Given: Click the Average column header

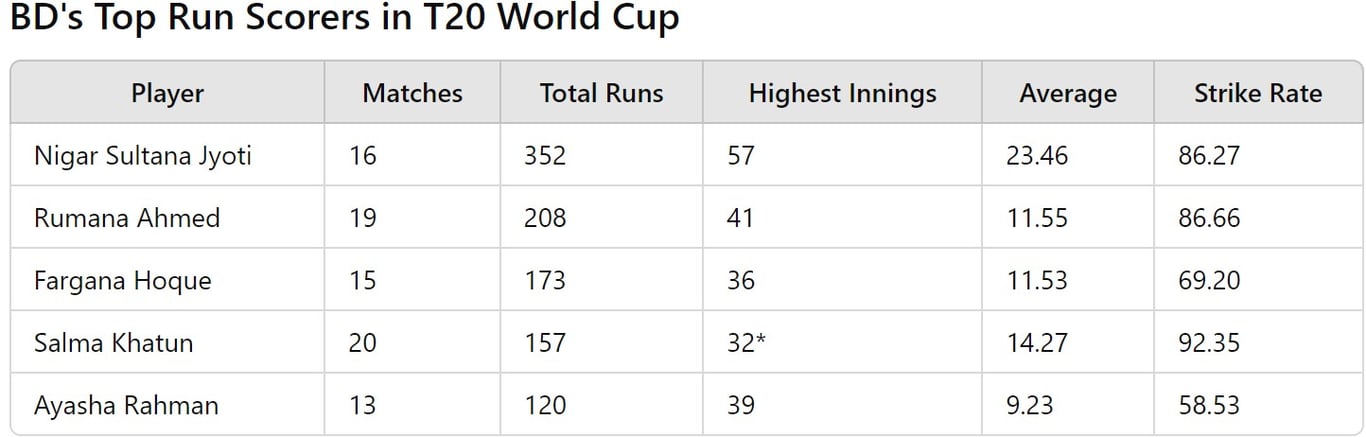Looking at the screenshot, I should (x=1067, y=94).
